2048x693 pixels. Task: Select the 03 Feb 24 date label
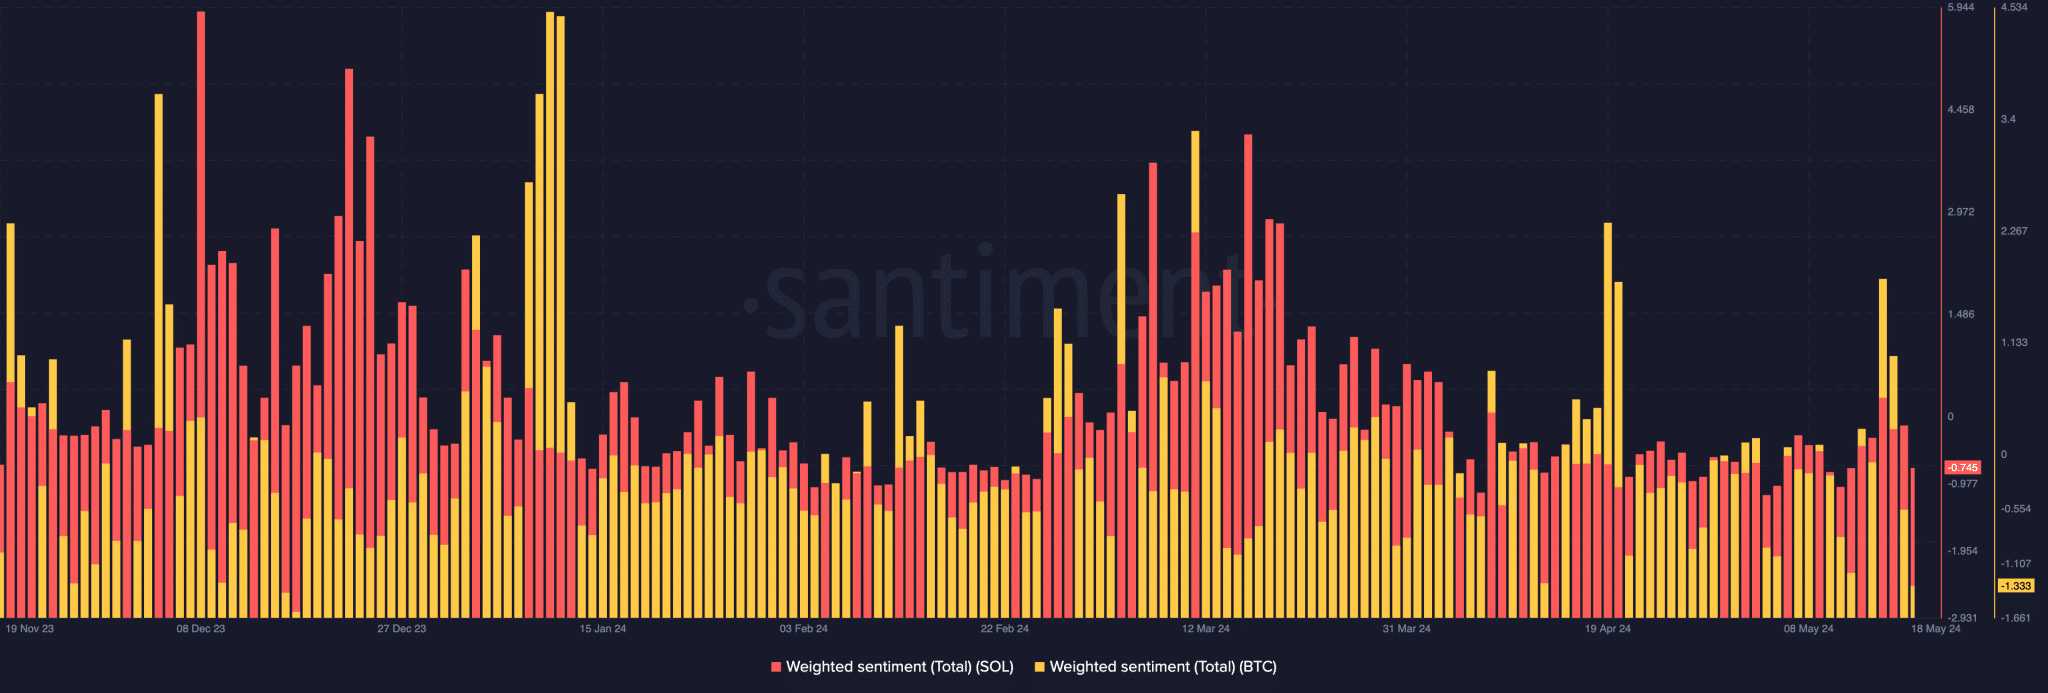(x=804, y=629)
